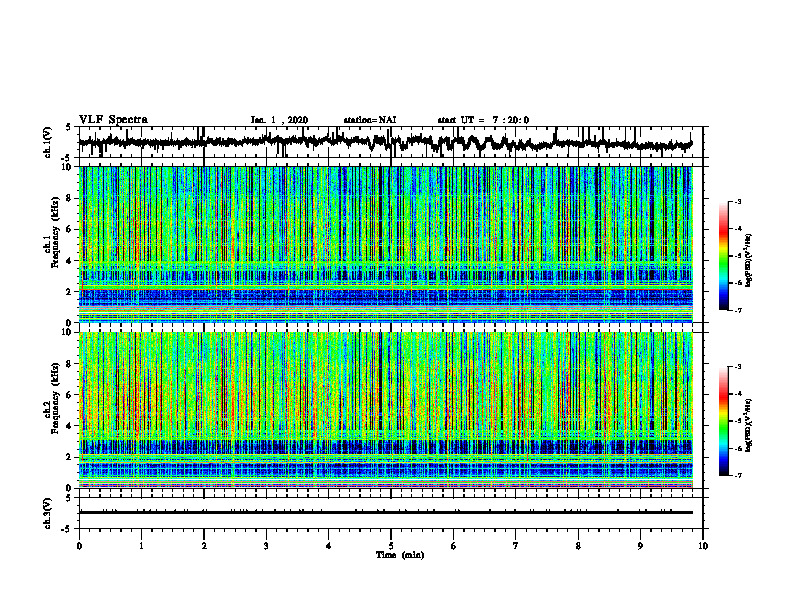792x612 pixels.
Task: Click the "Time (min)" axis title
Action: [400, 555]
